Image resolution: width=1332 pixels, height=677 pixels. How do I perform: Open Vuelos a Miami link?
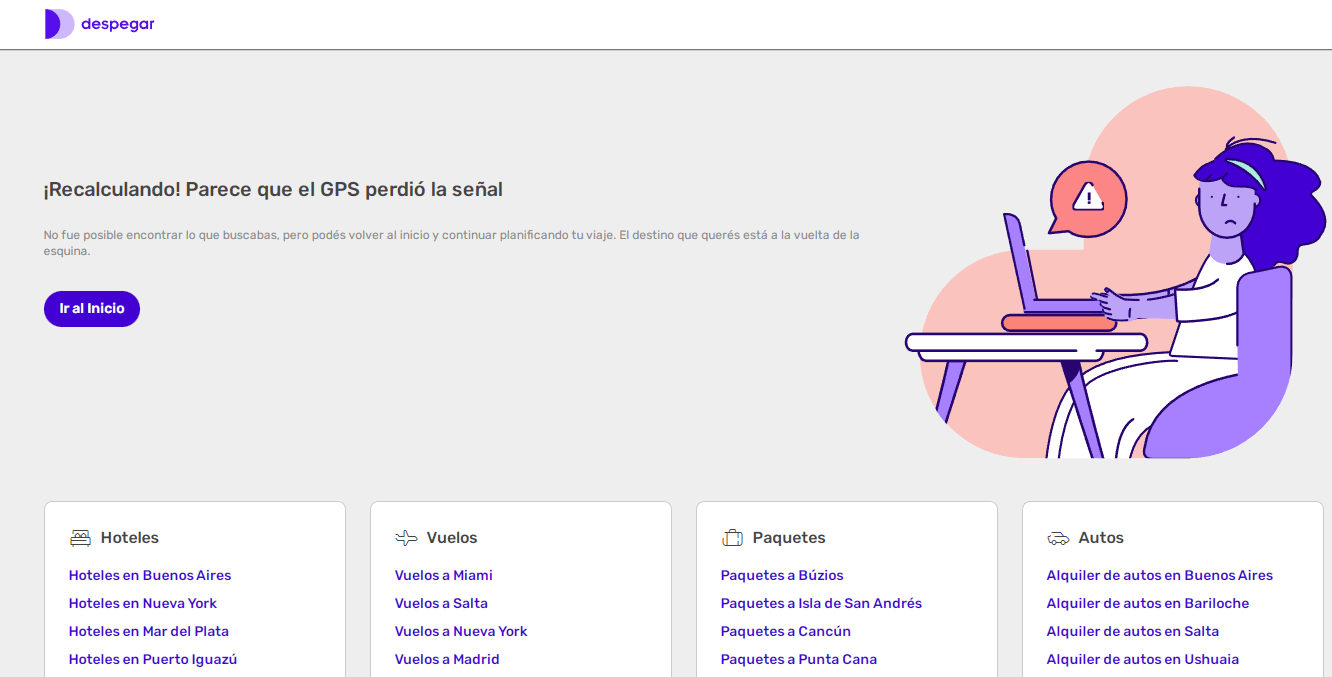click(443, 575)
